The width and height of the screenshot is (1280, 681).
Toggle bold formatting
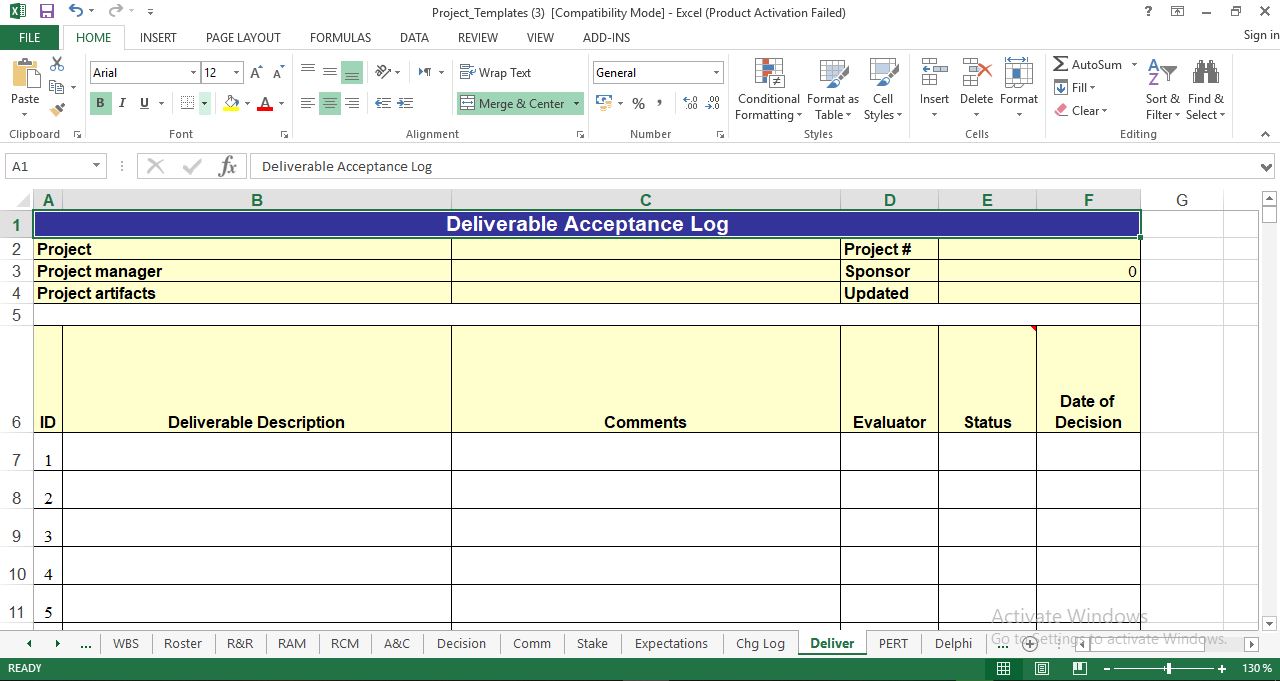pos(99,103)
